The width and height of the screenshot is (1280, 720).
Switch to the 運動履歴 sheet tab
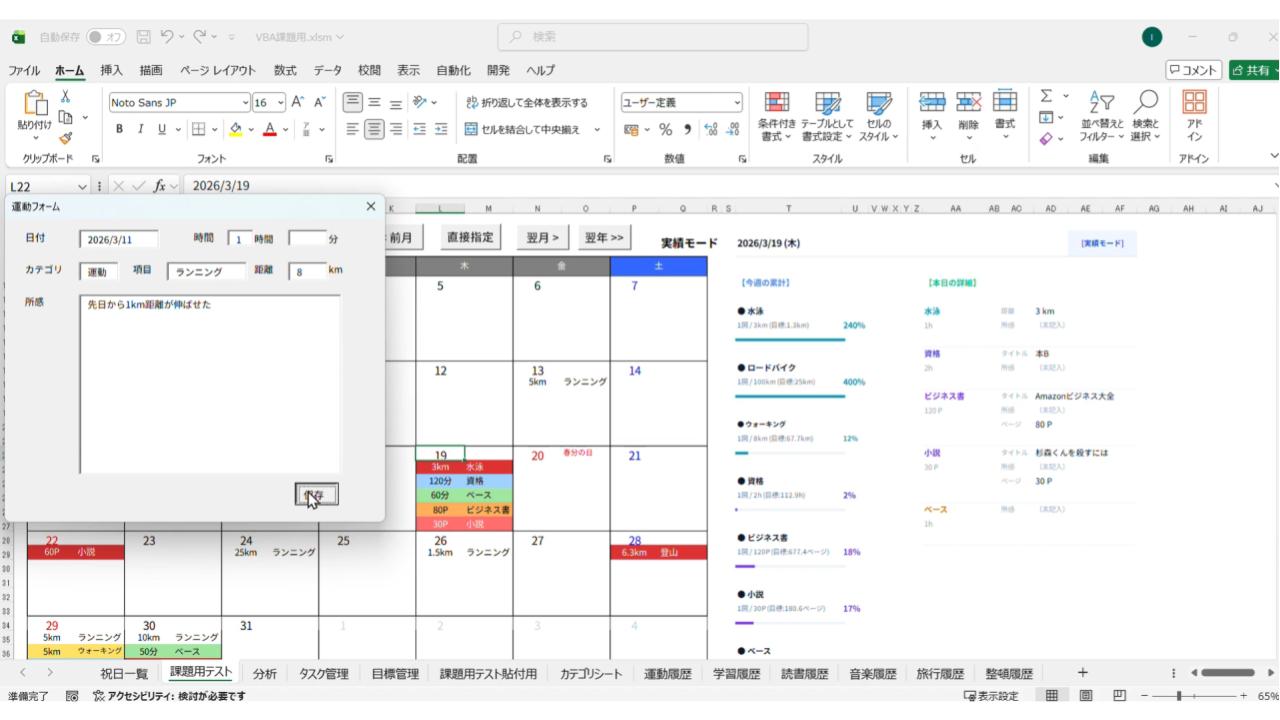pyautogui.click(x=667, y=673)
